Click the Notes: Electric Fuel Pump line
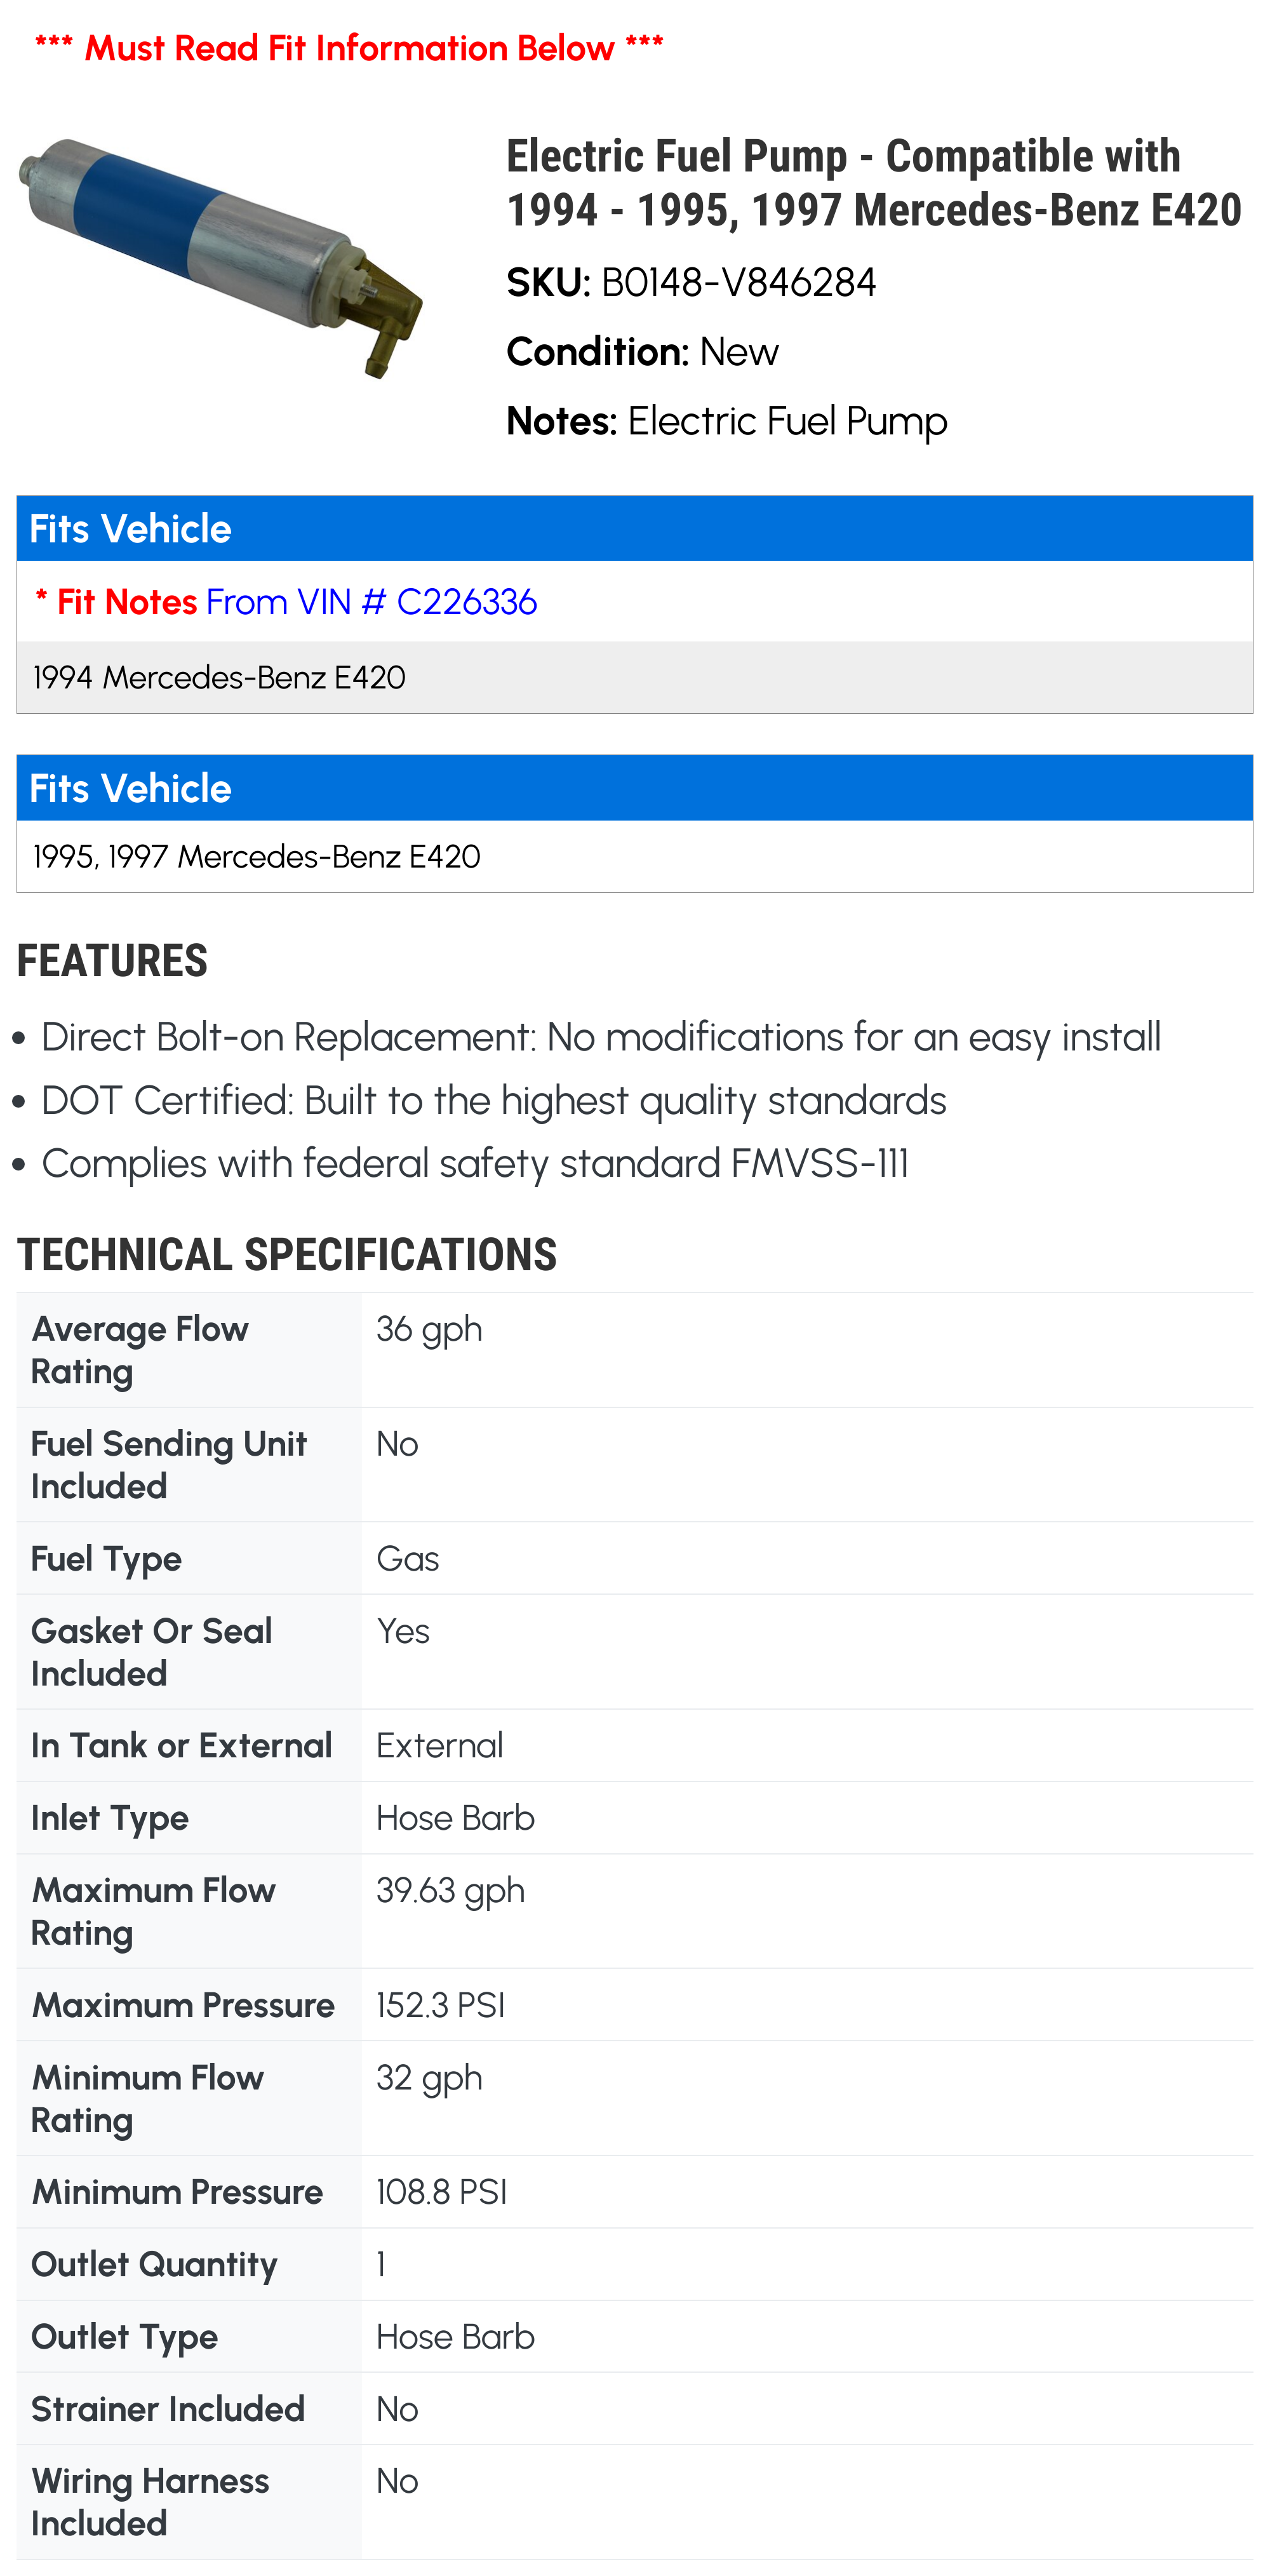Image resolution: width=1270 pixels, height=2576 pixels. [726, 421]
